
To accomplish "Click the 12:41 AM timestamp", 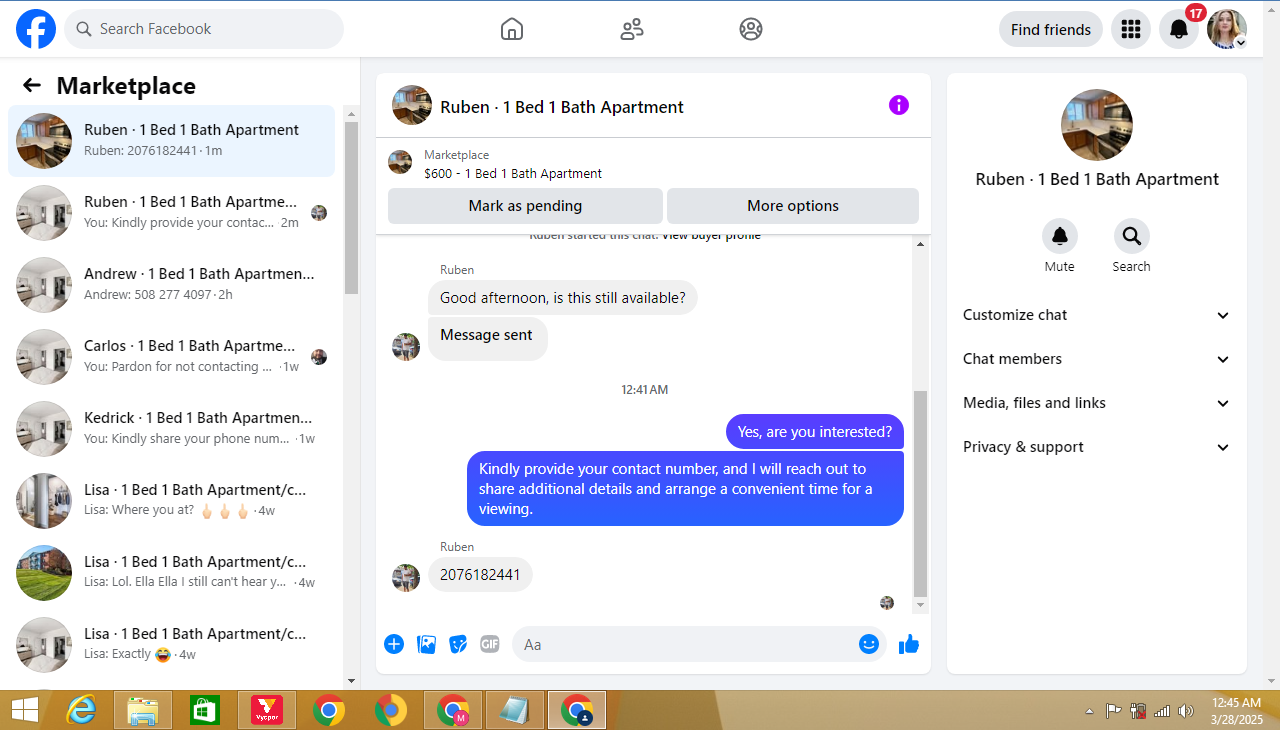I will (x=645, y=389).
